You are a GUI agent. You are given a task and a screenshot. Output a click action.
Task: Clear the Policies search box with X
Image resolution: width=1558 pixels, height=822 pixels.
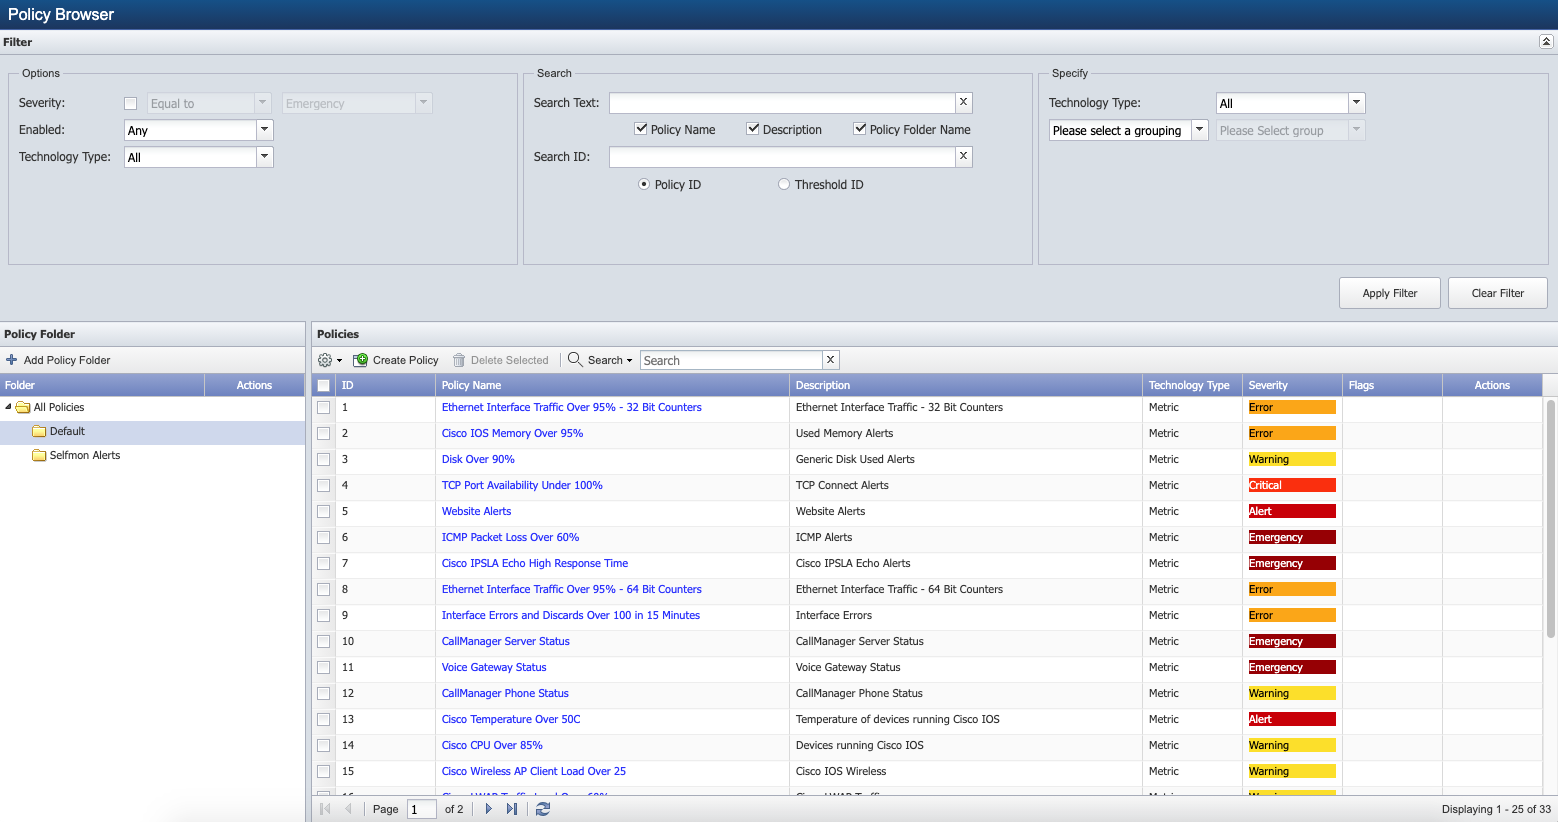pos(830,360)
